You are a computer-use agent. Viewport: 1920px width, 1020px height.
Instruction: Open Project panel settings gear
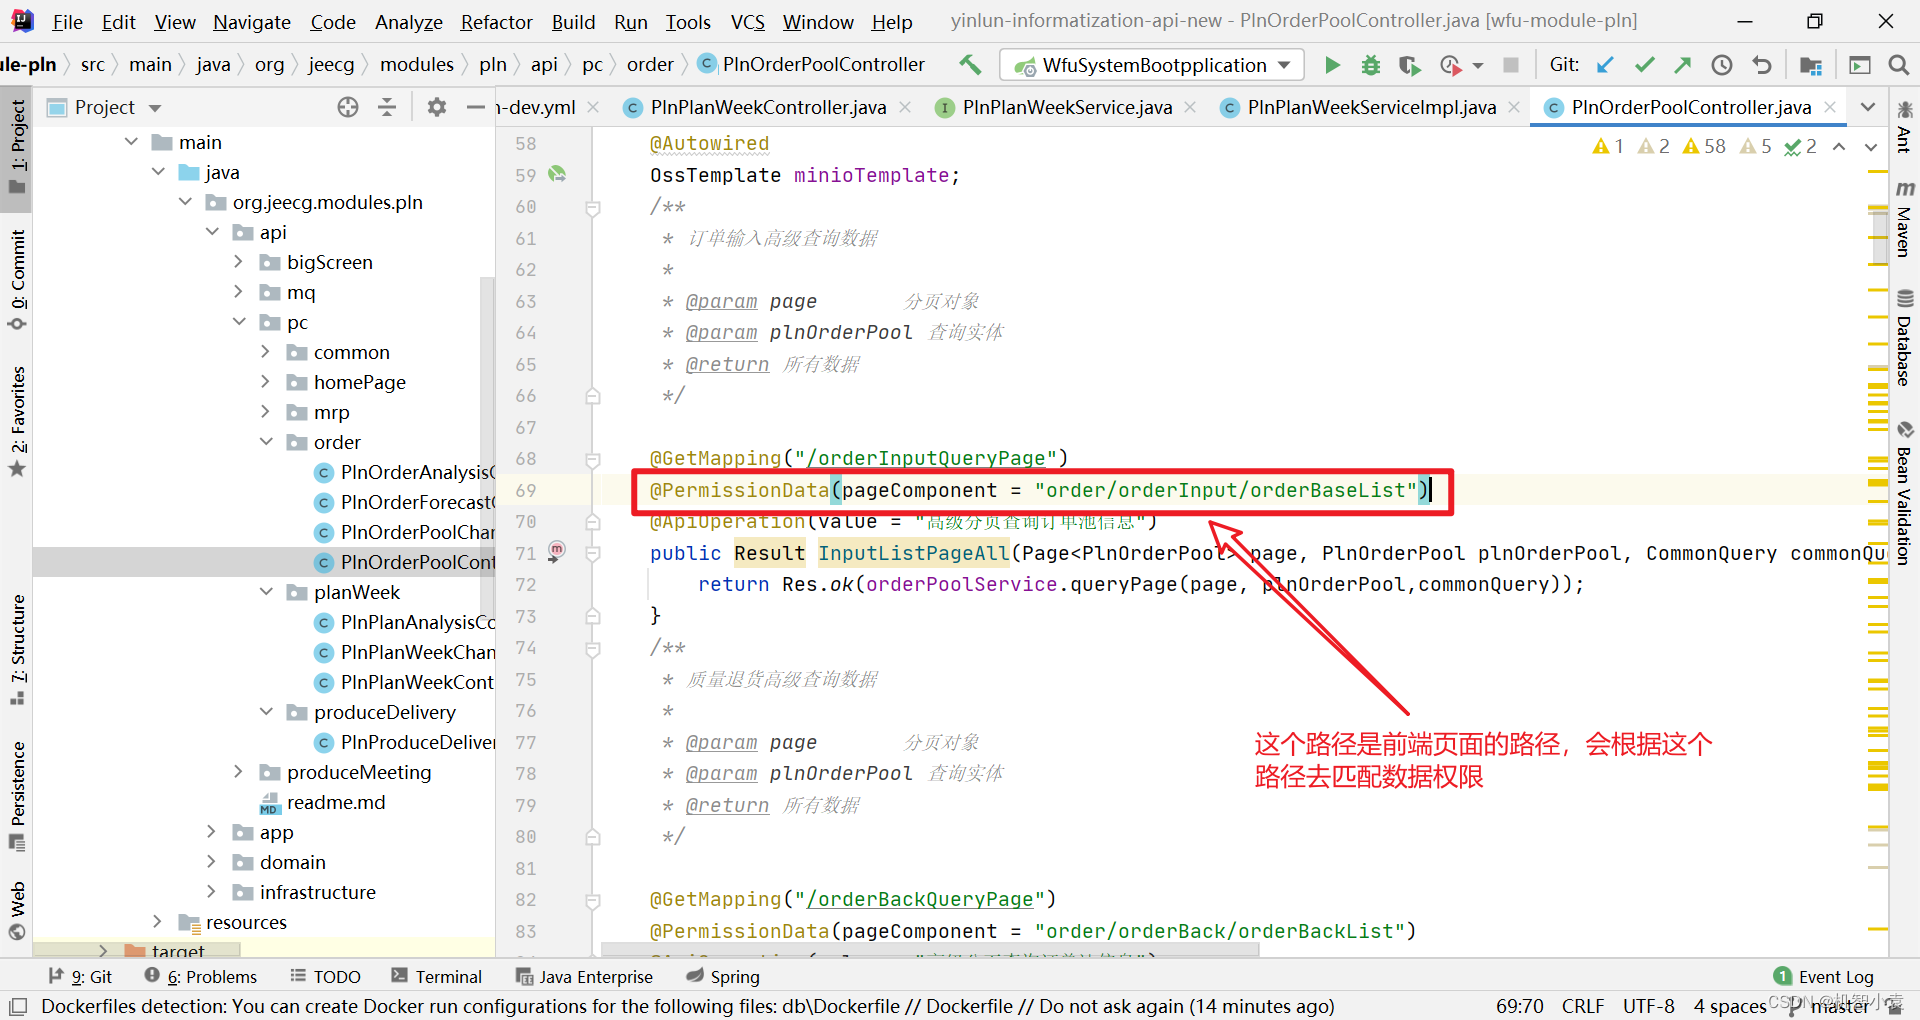437,107
